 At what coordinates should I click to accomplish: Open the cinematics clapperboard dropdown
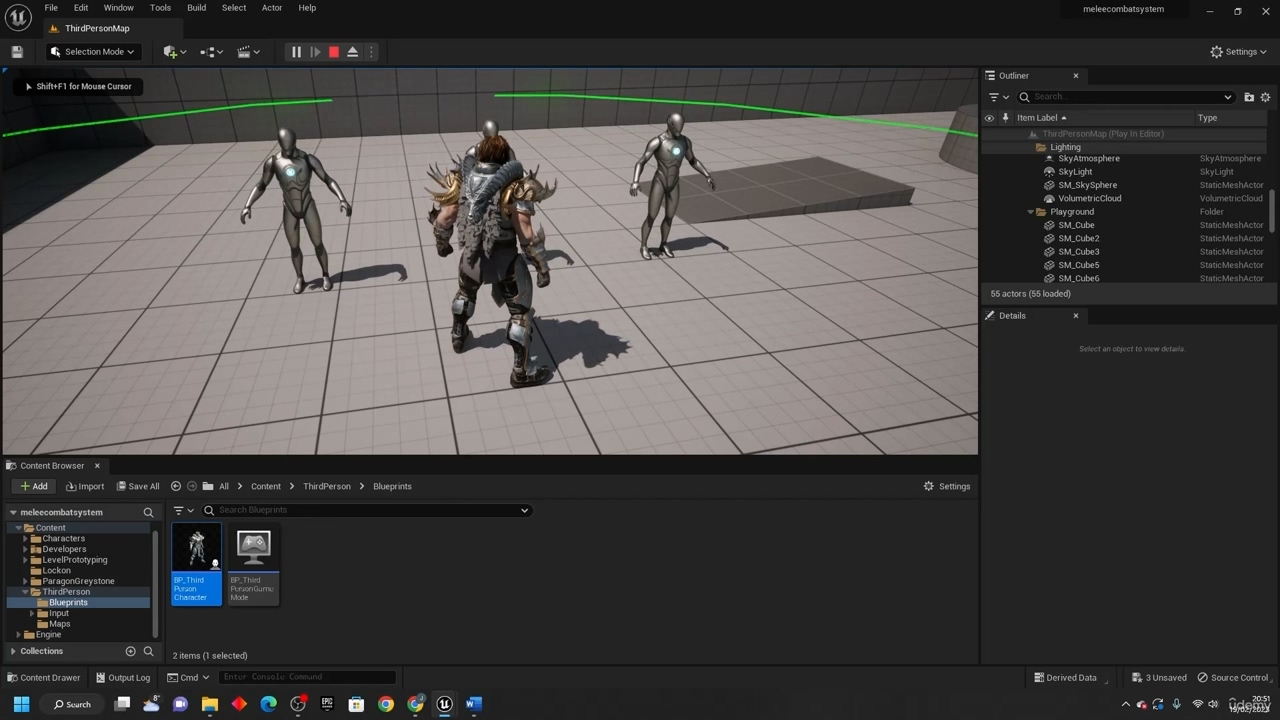click(x=248, y=52)
